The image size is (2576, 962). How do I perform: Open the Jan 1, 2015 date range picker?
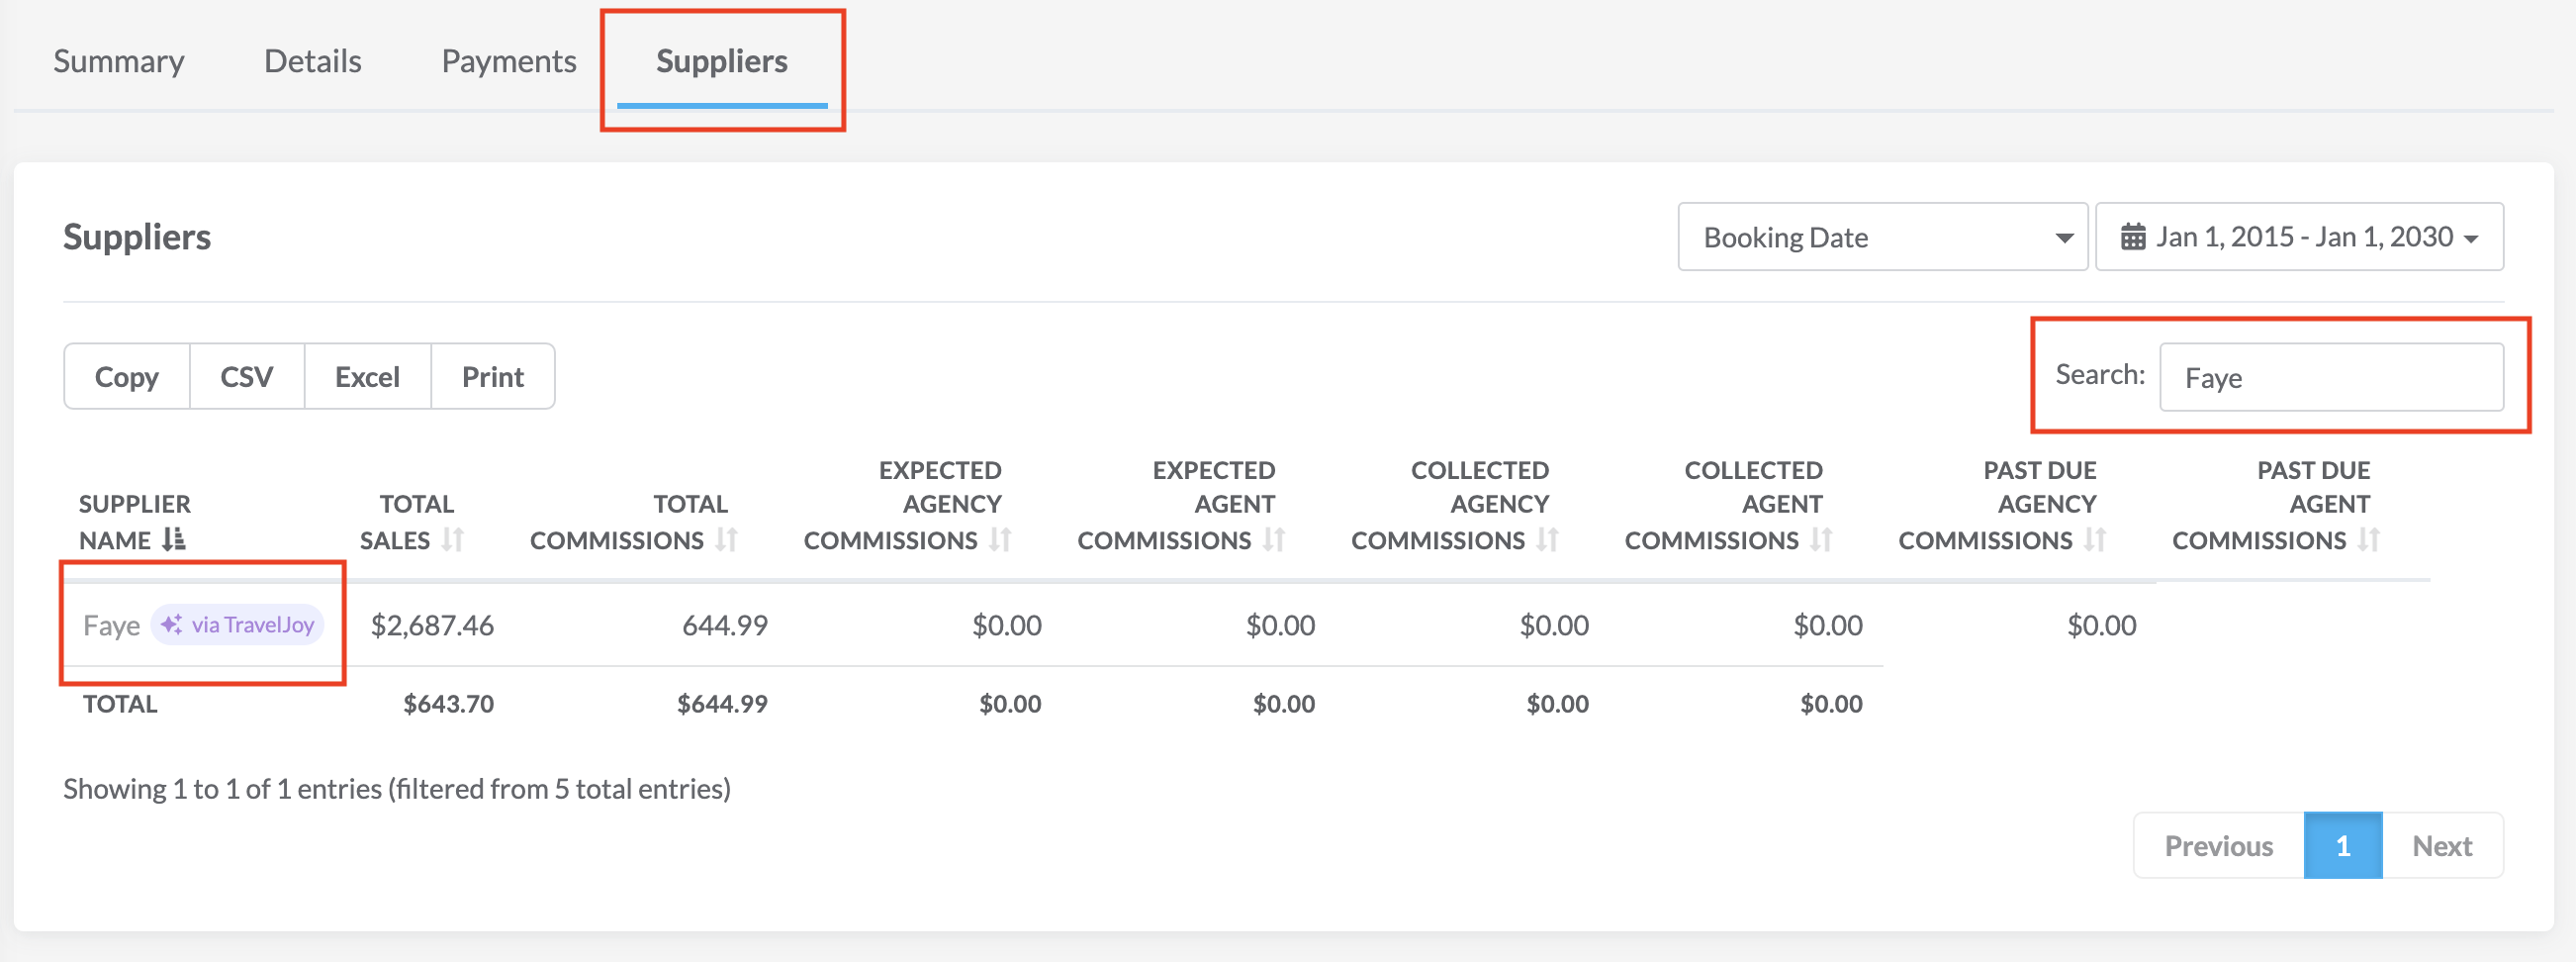pyautogui.click(x=2299, y=237)
